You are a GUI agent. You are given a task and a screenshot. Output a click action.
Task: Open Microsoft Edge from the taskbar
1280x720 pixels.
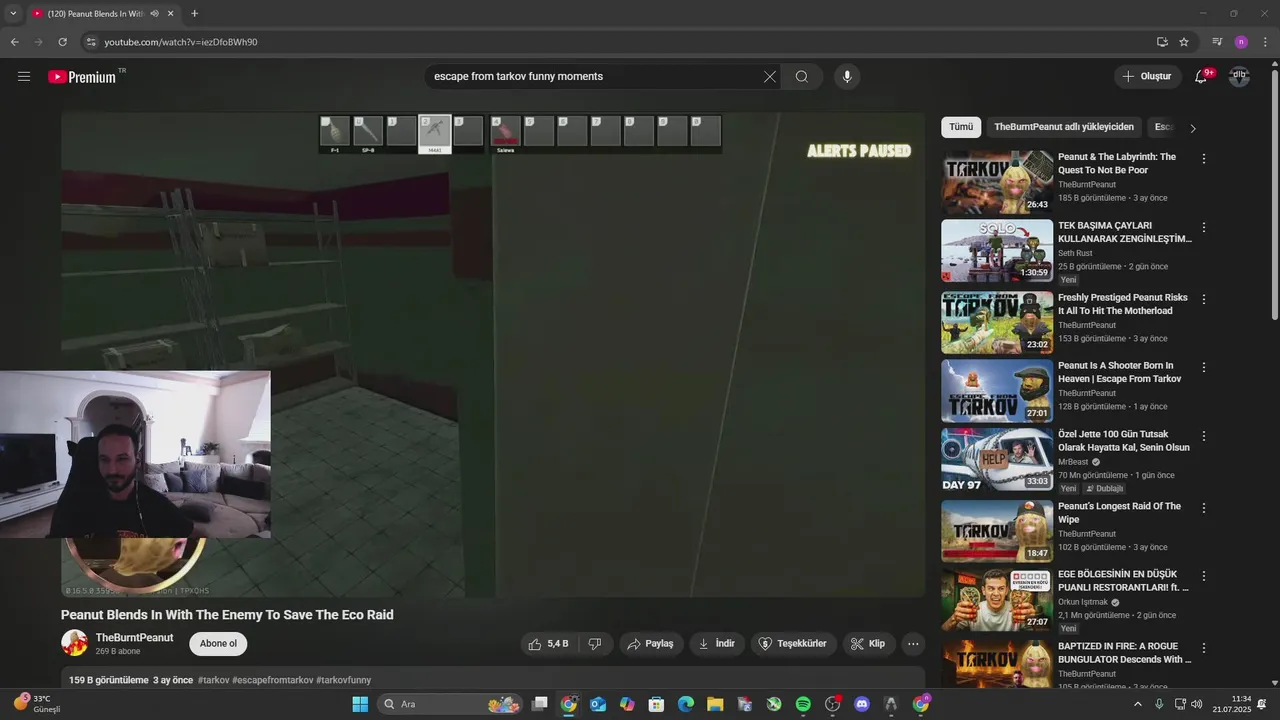pyautogui.click(x=686, y=704)
